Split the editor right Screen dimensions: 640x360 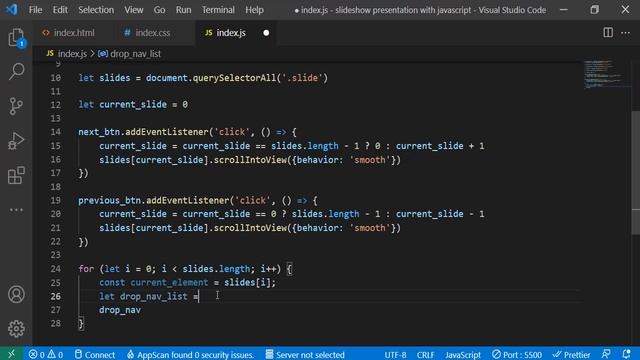(608, 33)
